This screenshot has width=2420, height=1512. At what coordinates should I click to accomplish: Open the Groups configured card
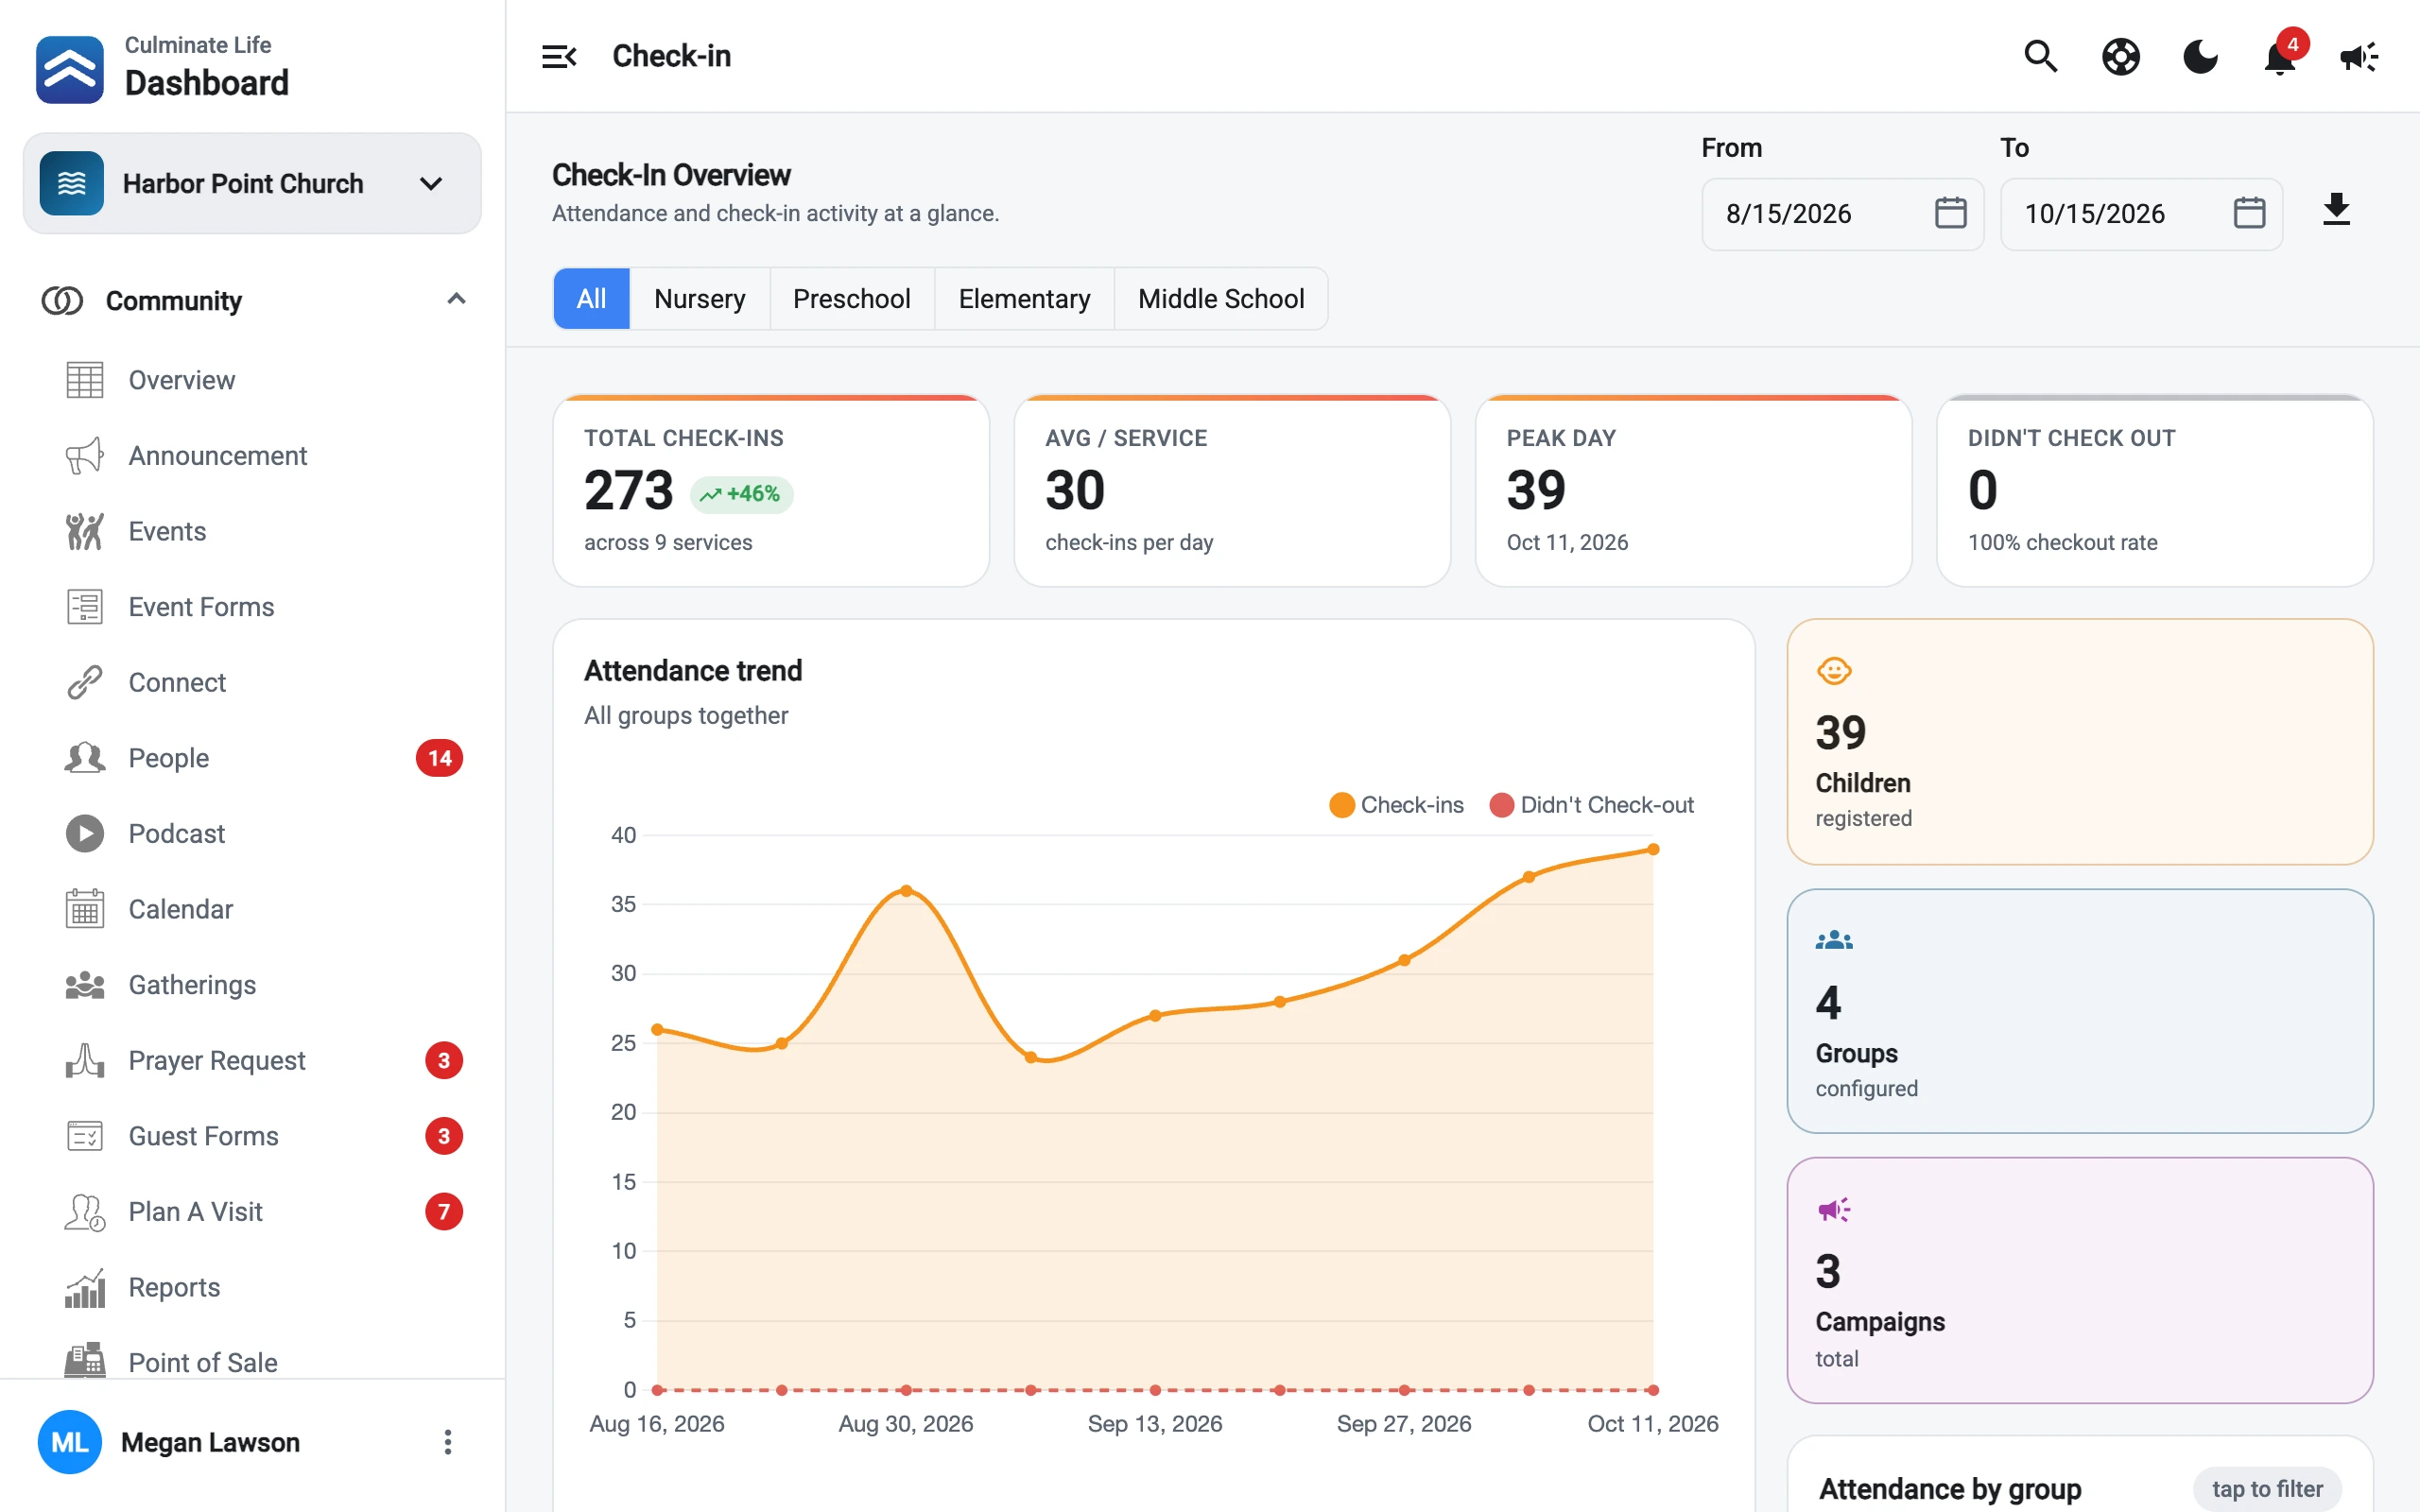pos(2079,1011)
